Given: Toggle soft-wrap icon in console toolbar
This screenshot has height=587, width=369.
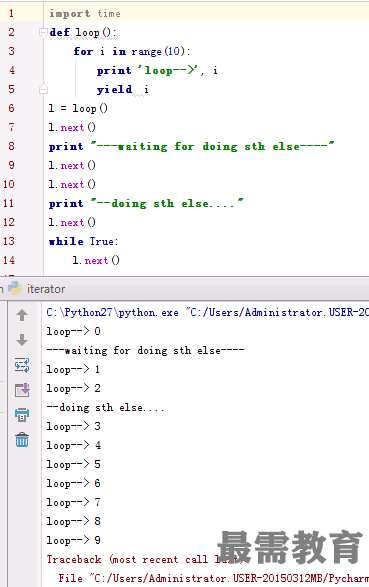Looking at the screenshot, I should (22, 365).
